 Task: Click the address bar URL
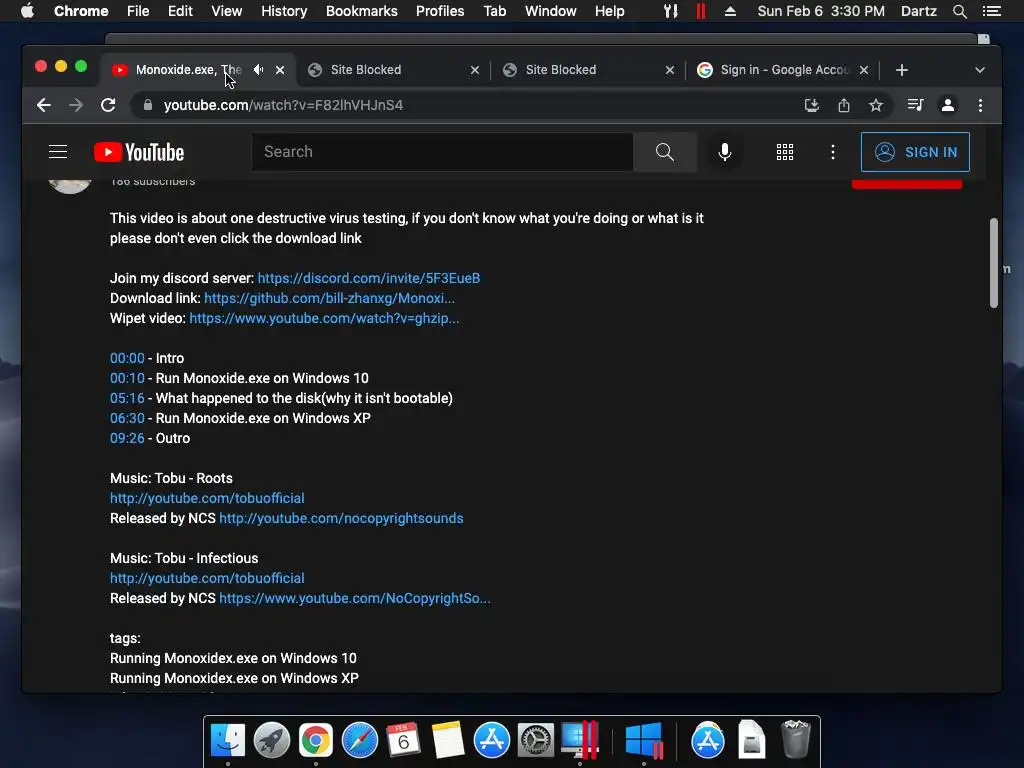click(283, 105)
